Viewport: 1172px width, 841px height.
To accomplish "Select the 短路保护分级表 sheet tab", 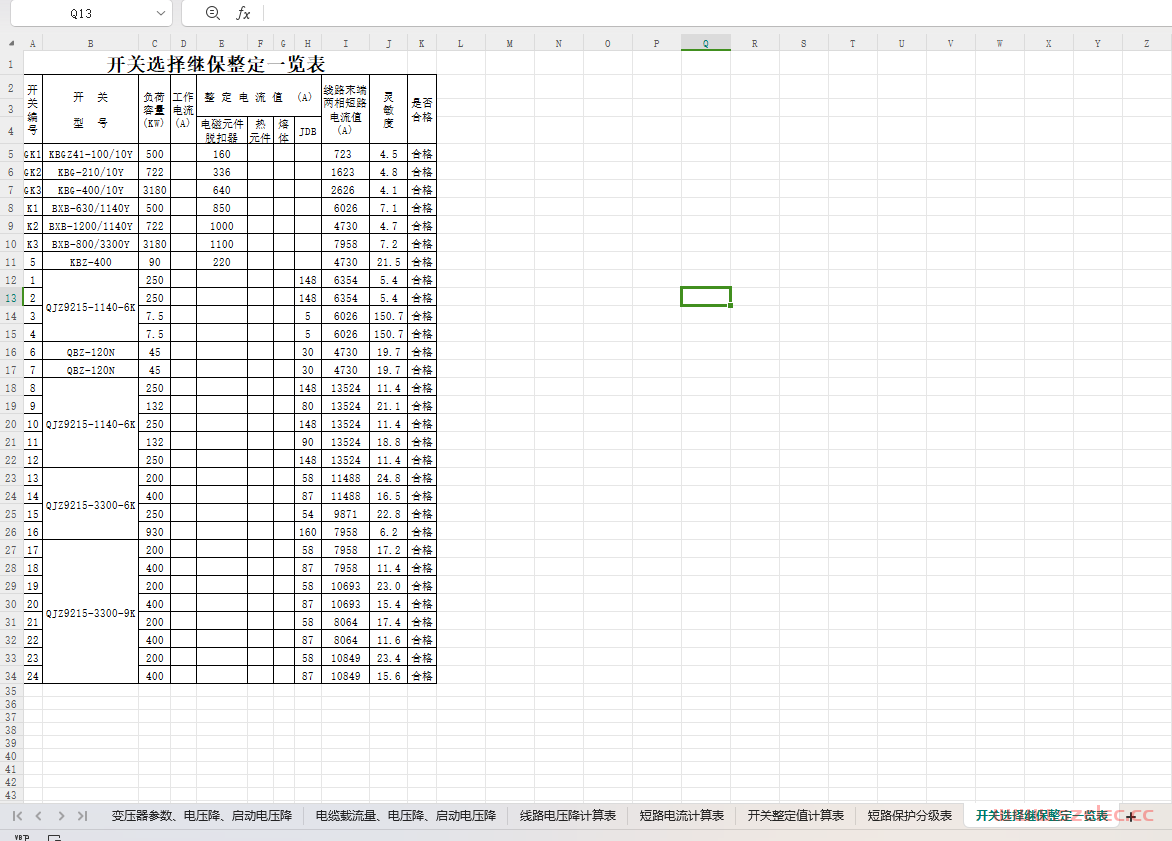I will (910, 816).
